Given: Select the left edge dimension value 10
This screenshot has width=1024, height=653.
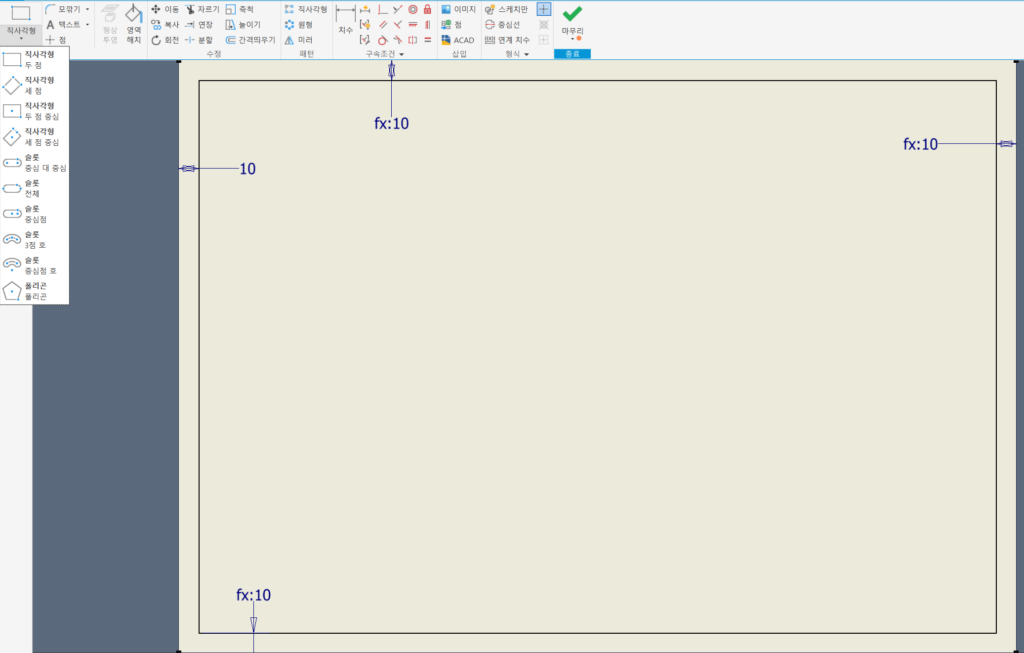Looking at the screenshot, I should tap(248, 168).
